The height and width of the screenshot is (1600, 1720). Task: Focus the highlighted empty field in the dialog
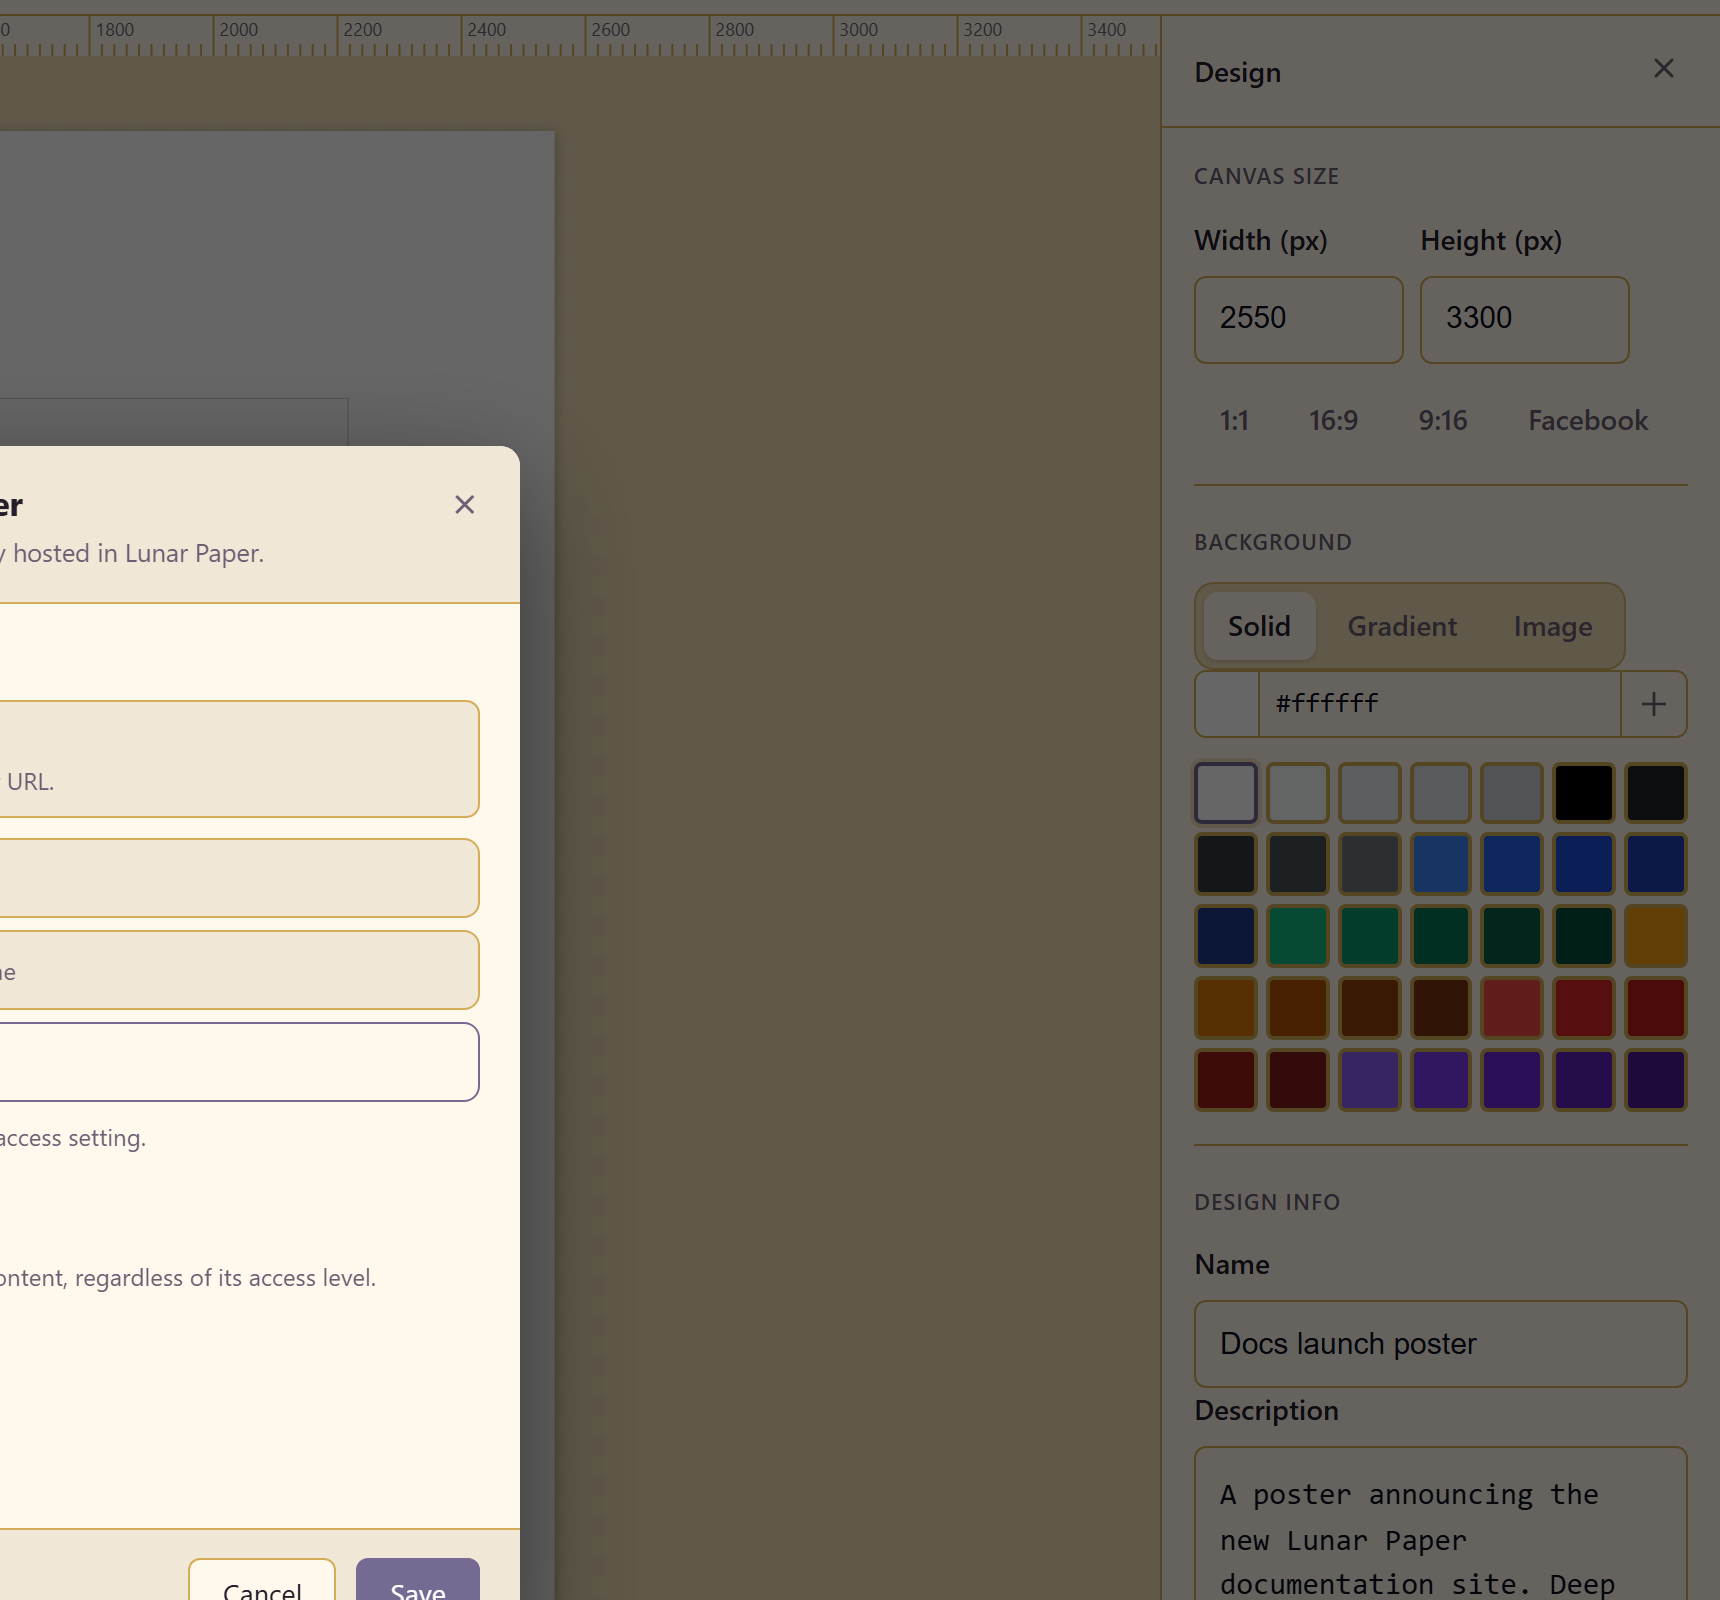pos(239,1062)
